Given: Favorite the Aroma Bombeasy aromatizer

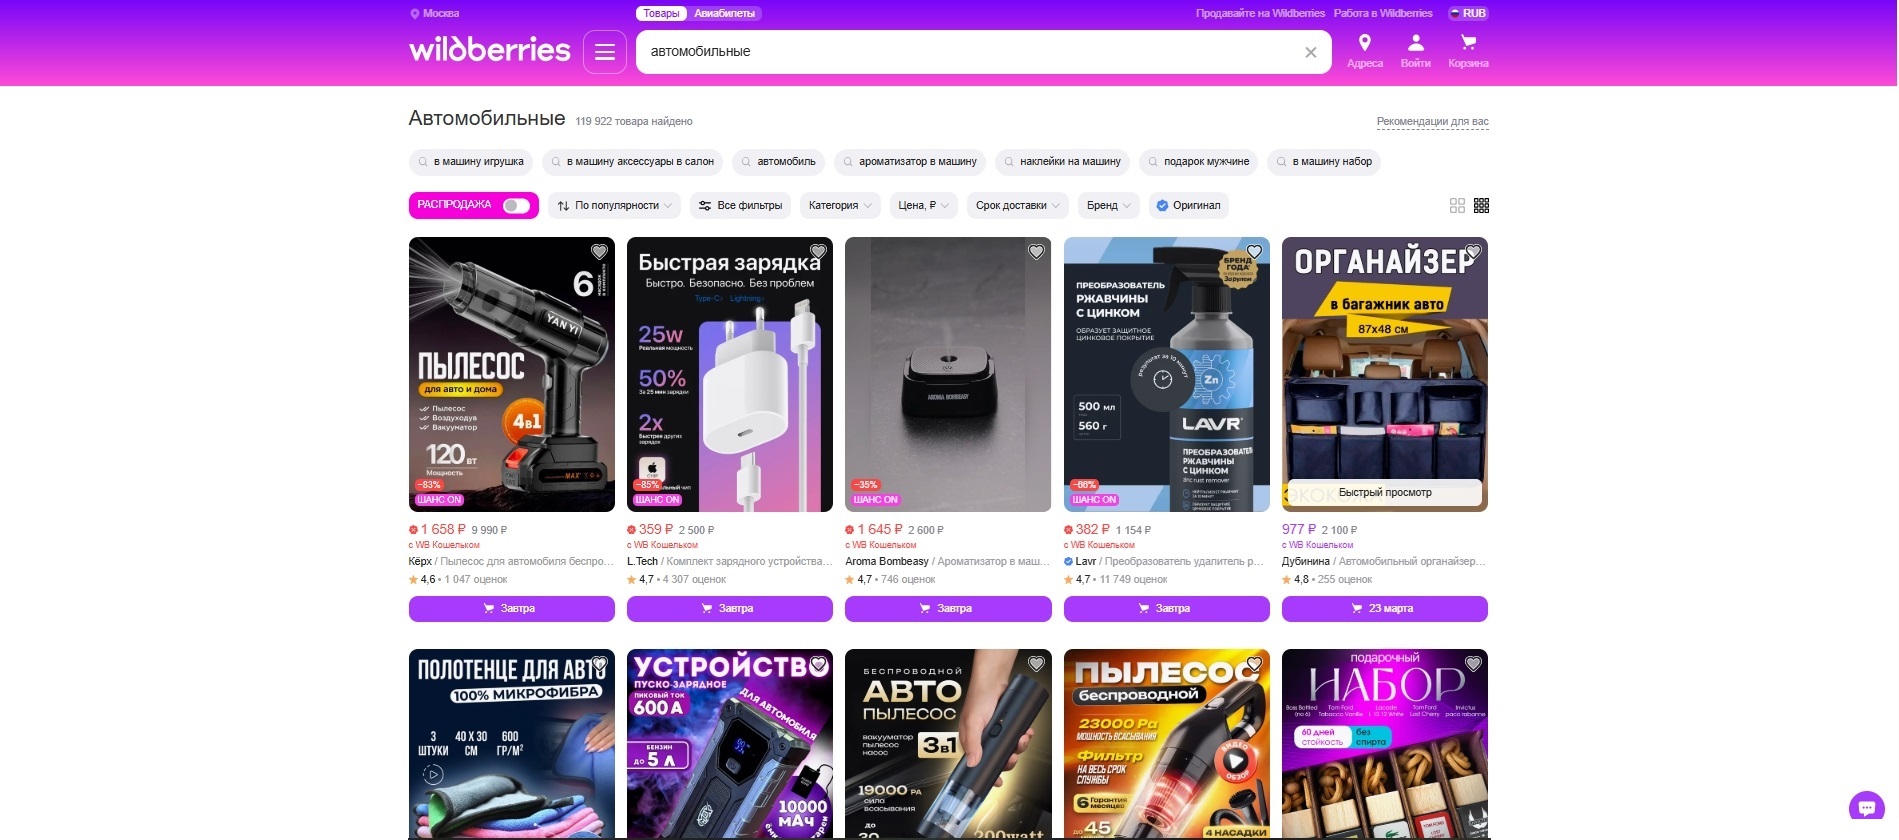Looking at the screenshot, I should click(x=1036, y=252).
